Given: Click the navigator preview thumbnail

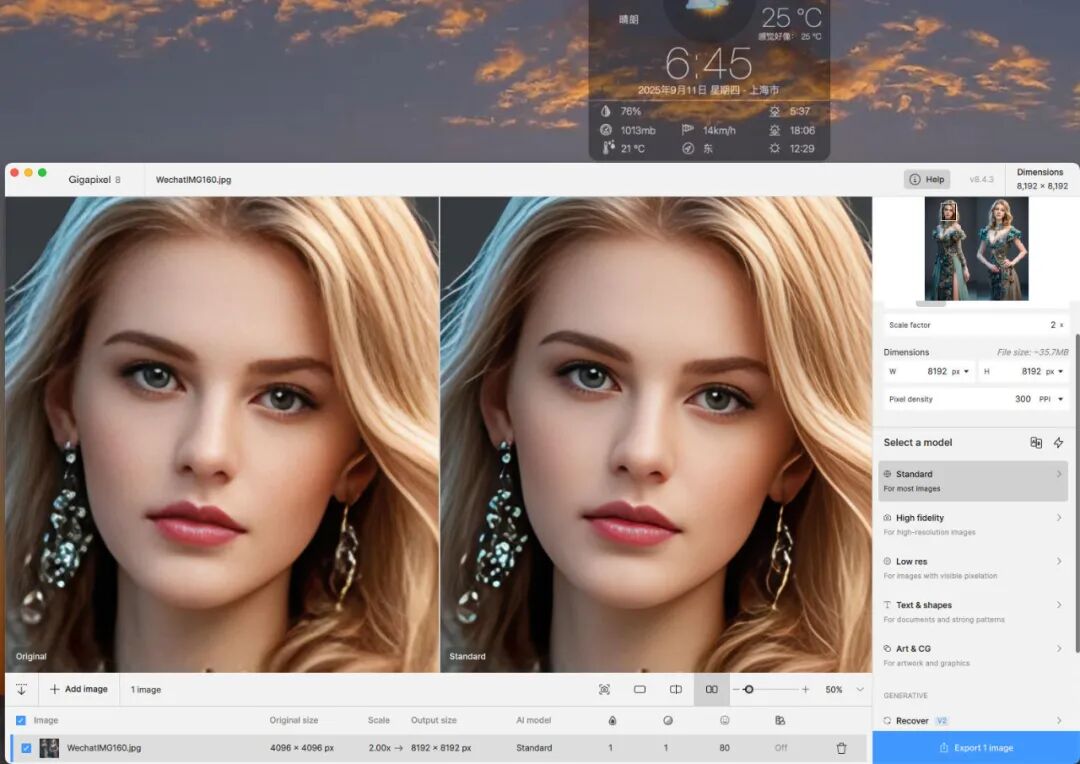Looking at the screenshot, I should point(976,249).
